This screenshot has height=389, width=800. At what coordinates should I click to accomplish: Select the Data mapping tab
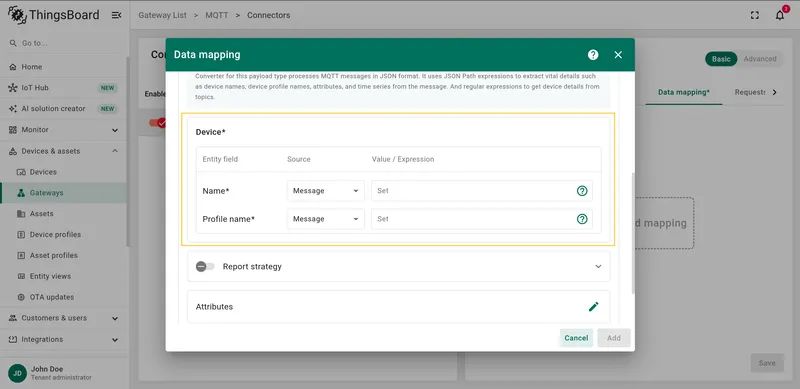(684, 92)
